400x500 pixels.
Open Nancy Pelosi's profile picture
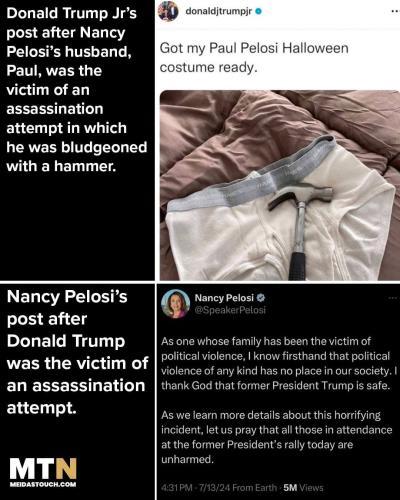175,304
